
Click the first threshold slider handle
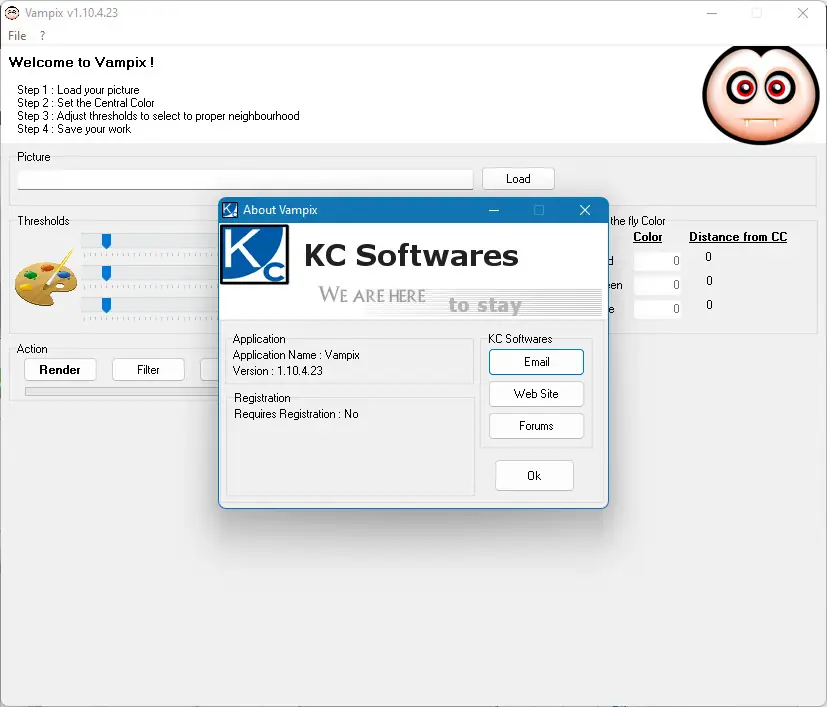point(107,241)
